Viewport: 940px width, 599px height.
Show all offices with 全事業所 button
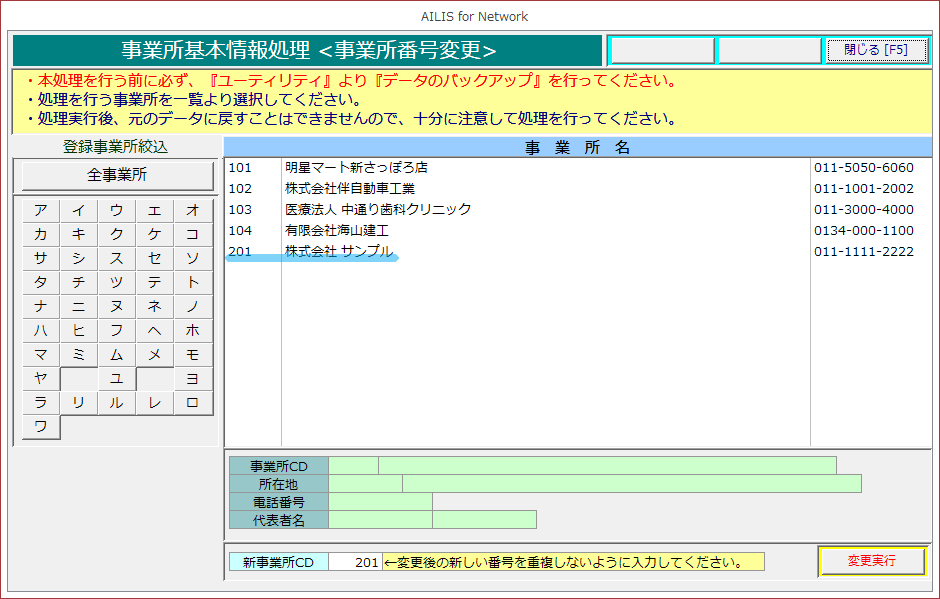click(x=117, y=175)
